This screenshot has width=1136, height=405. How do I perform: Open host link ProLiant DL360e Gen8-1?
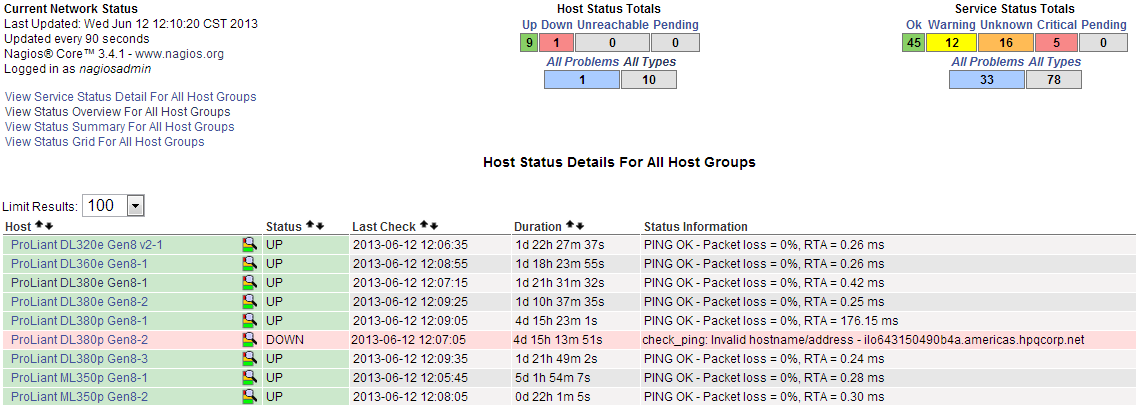(80, 264)
